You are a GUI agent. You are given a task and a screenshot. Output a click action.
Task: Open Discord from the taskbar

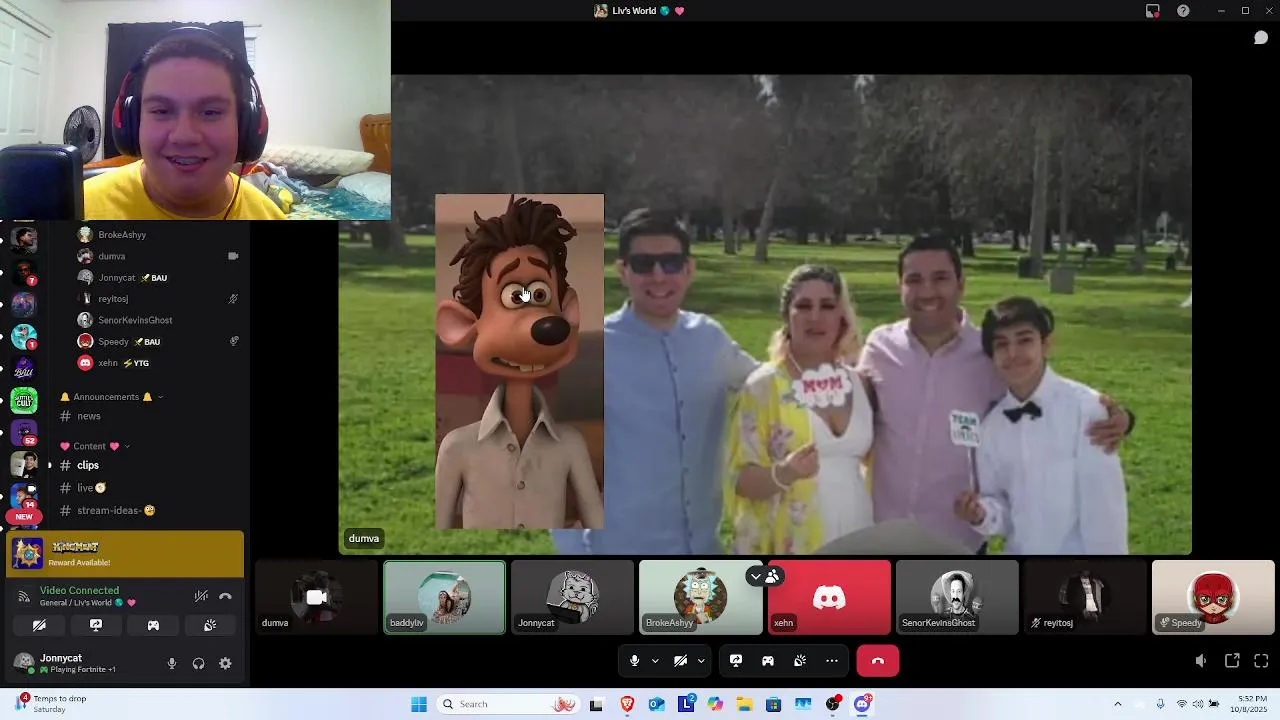tap(862, 704)
